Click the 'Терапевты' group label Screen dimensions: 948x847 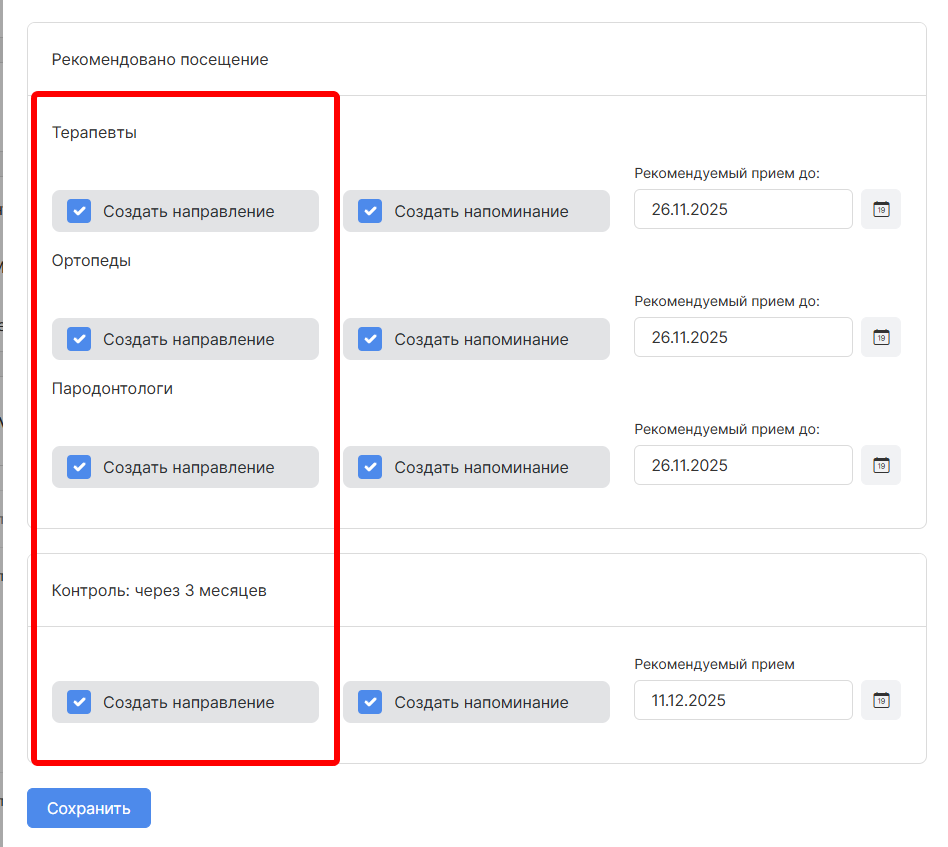pyautogui.click(x=94, y=133)
